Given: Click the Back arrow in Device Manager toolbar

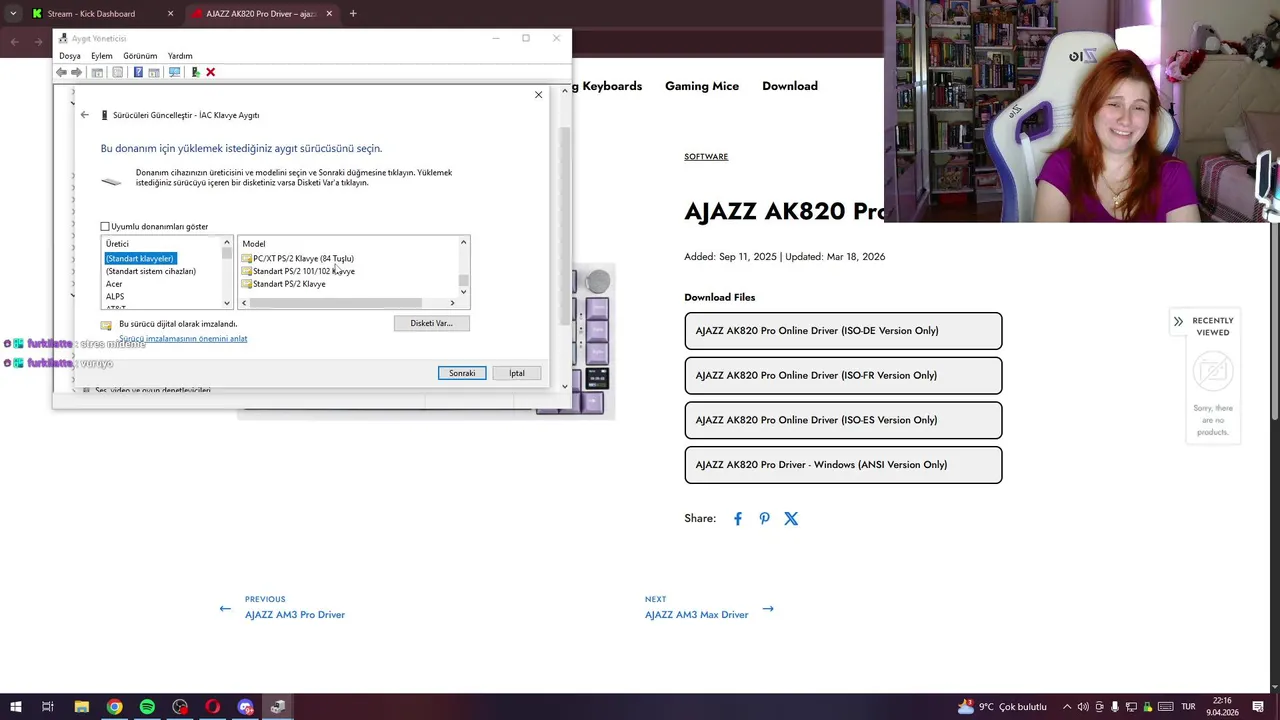Looking at the screenshot, I should [62, 72].
